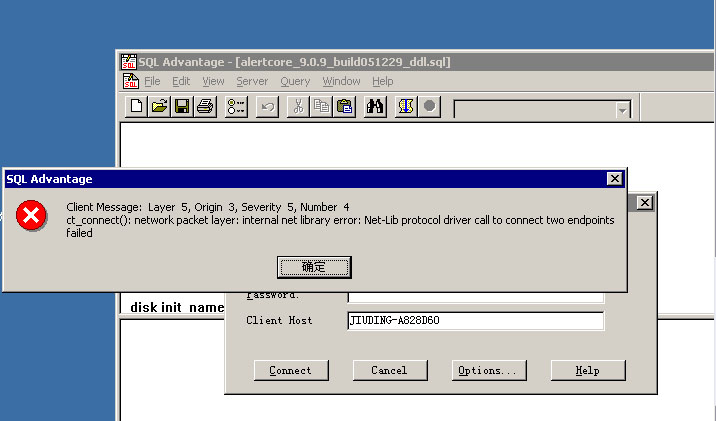
Task: Open the Server menu
Action: click(x=252, y=81)
